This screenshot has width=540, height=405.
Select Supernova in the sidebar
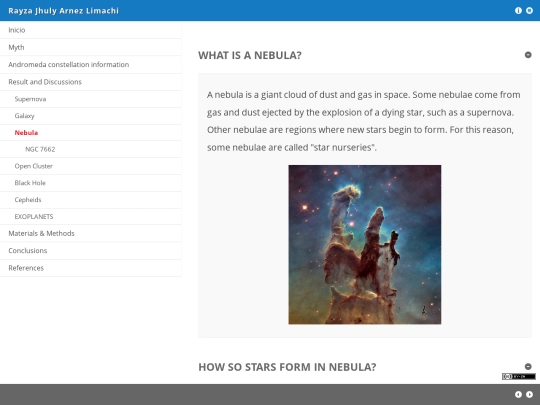point(91,99)
